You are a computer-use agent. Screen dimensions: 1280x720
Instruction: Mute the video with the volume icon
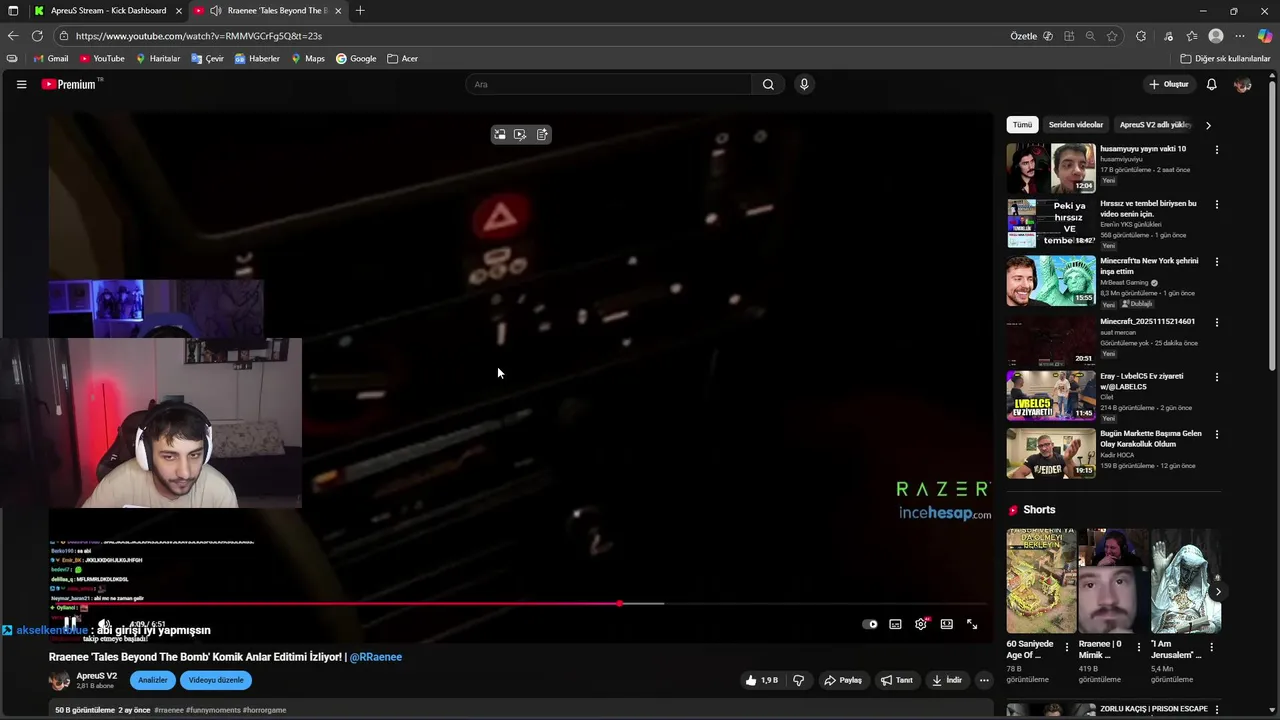pyautogui.click(x=104, y=624)
